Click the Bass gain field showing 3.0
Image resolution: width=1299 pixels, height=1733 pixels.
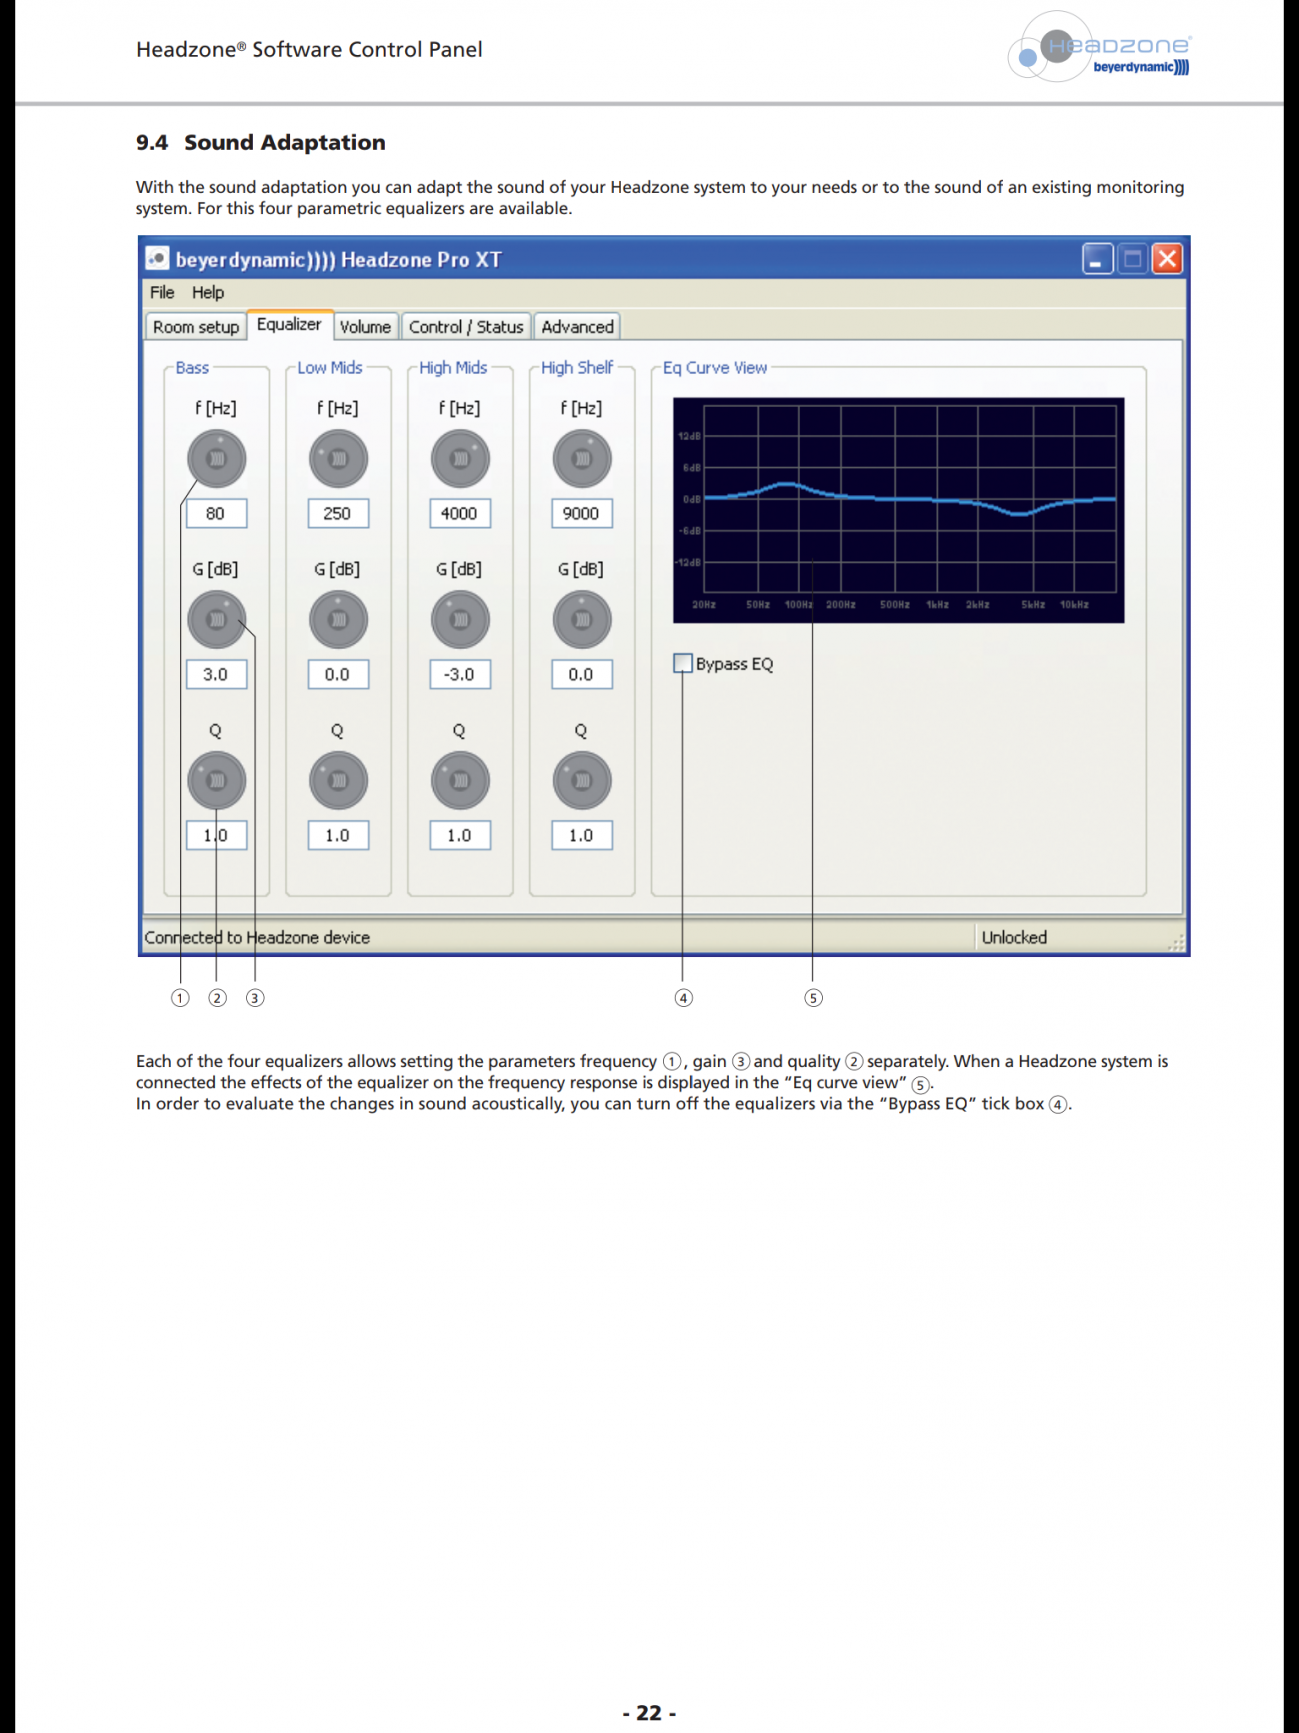[216, 674]
